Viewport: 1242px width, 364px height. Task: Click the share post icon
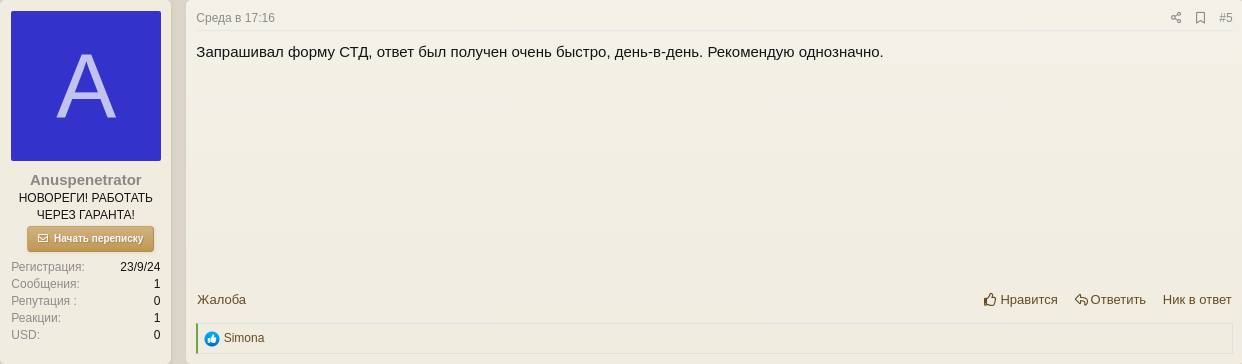click(1176, 18)
